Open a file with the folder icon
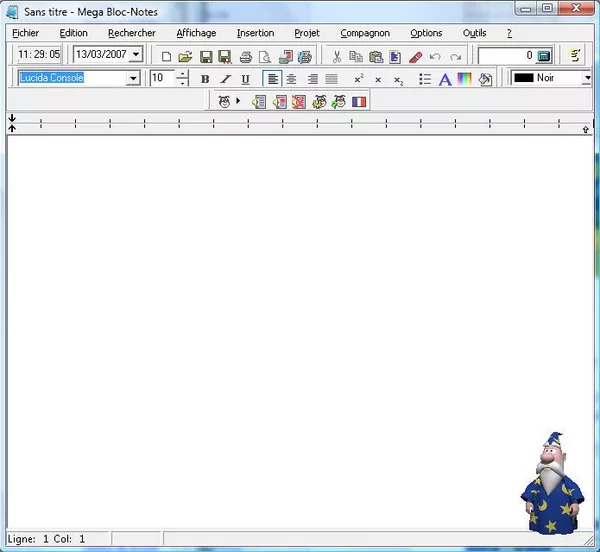 coord(186,57)
